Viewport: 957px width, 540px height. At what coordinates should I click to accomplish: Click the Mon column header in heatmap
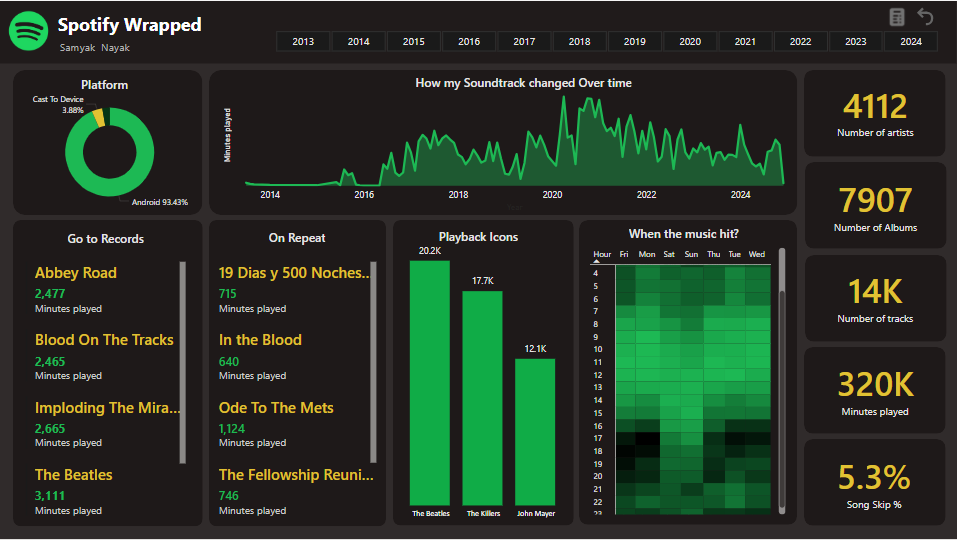647,254
